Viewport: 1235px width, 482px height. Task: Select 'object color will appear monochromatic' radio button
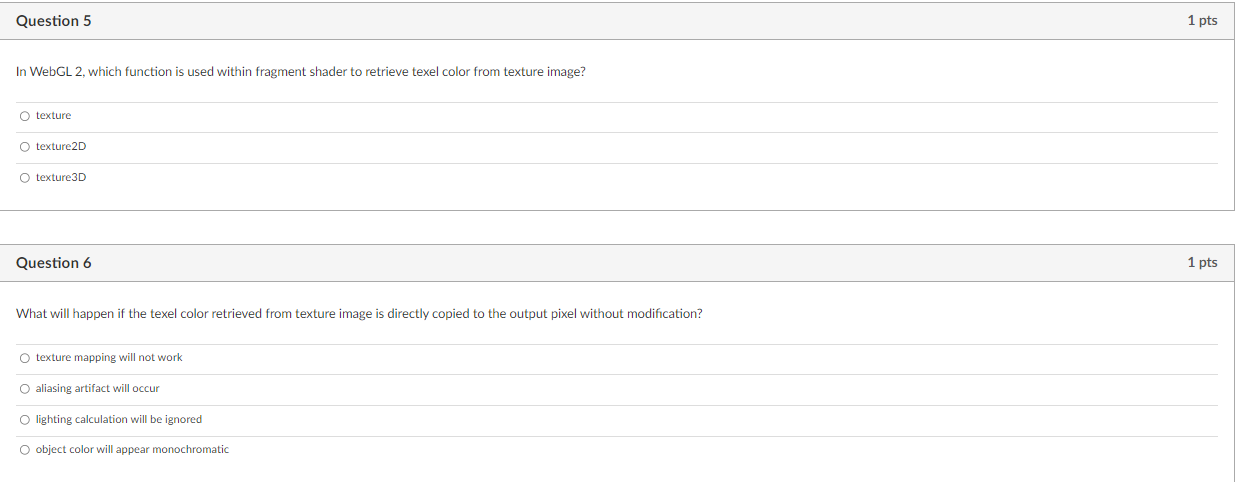24,450
